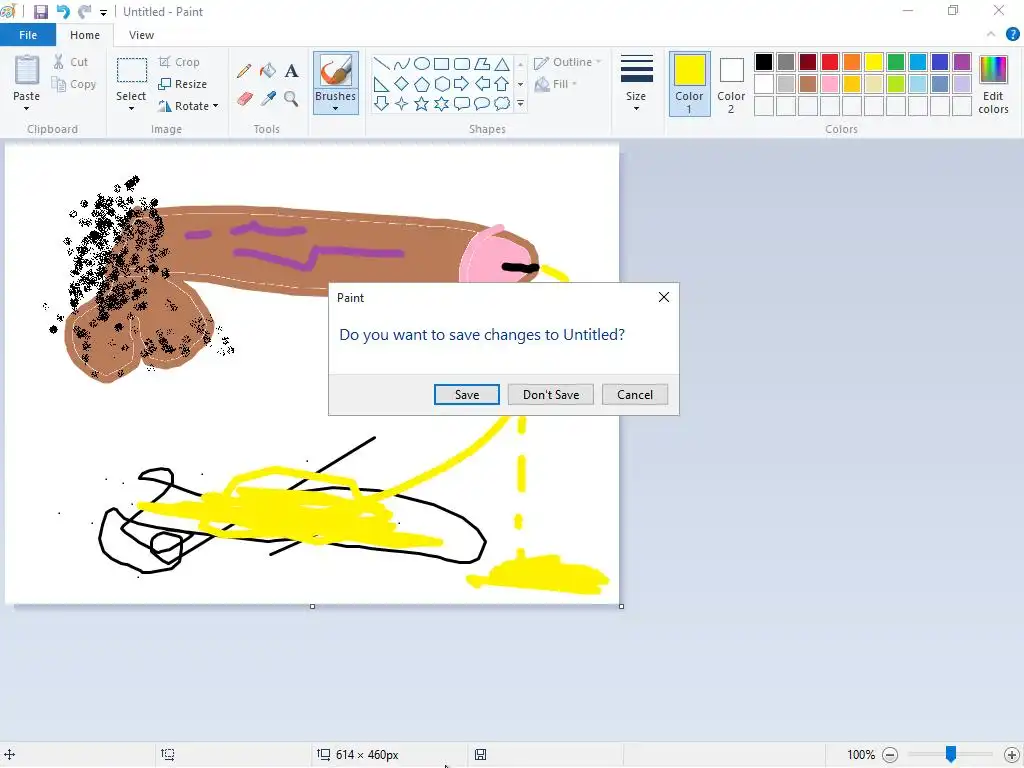This screenshot has height=768, width=1024.
Task: Choose the Diamond shape
Action: click(x=402, y=84)
